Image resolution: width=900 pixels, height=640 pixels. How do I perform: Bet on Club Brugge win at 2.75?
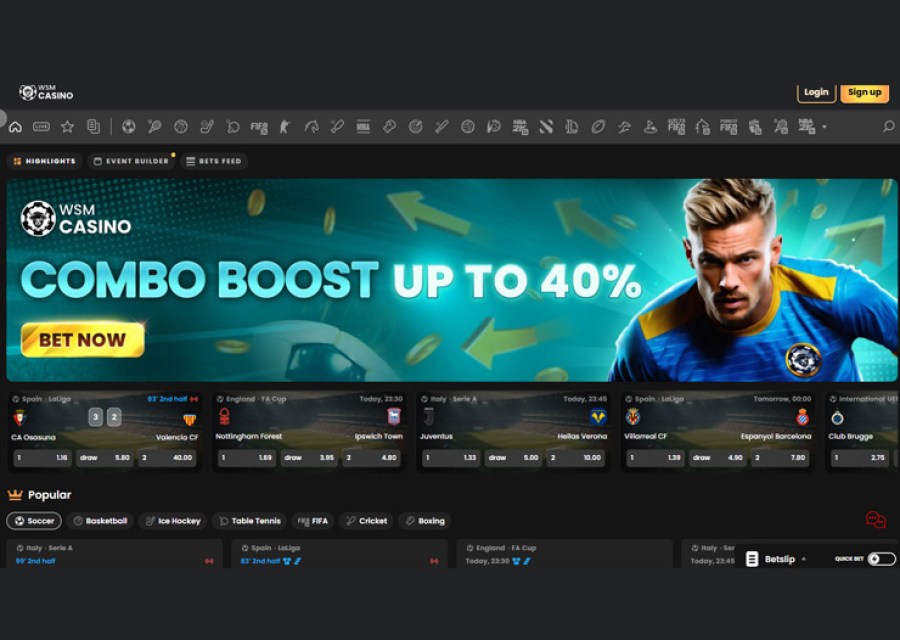[x=860, y=458]
